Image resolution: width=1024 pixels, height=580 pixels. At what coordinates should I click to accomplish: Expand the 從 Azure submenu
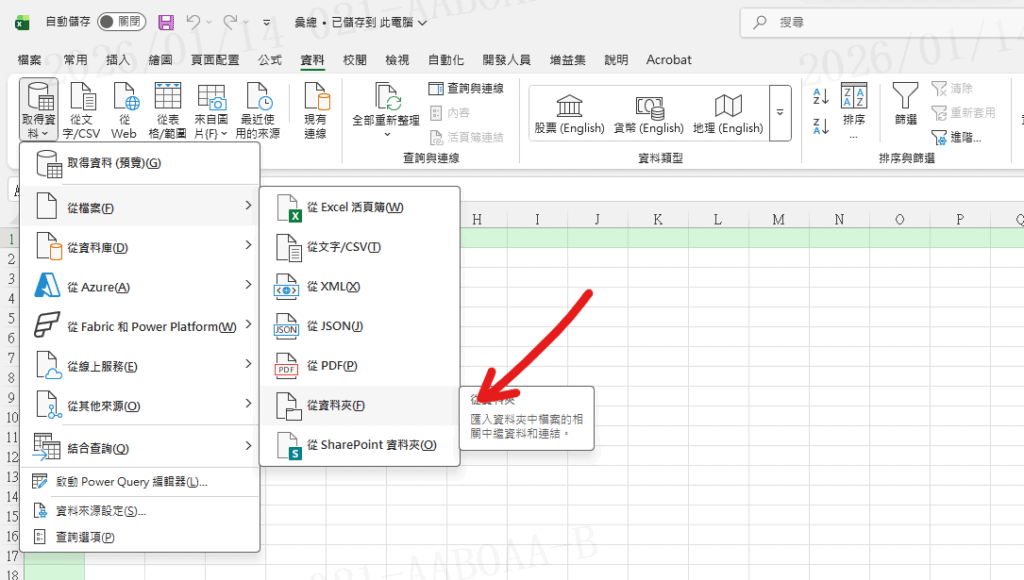(140, 287)
